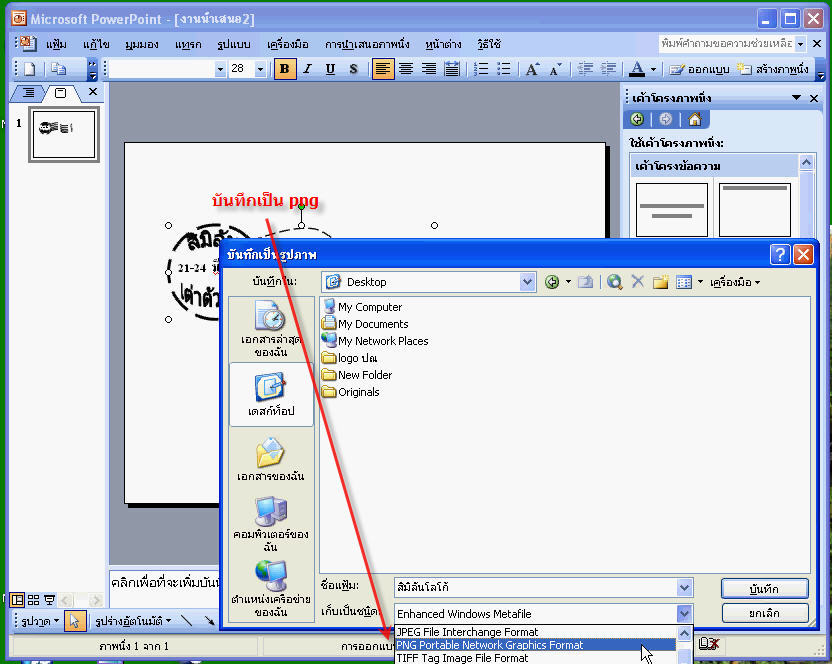Click the dialog Back navigation icon
Screen dimensions: 832x664
point(552,282)
